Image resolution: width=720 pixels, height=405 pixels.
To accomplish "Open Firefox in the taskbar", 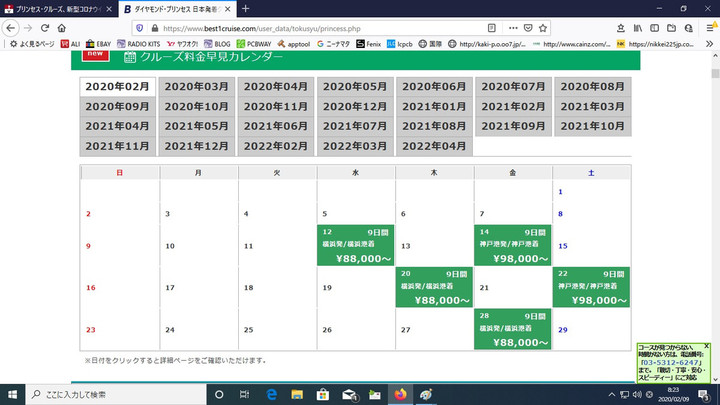I will point(401,394).
